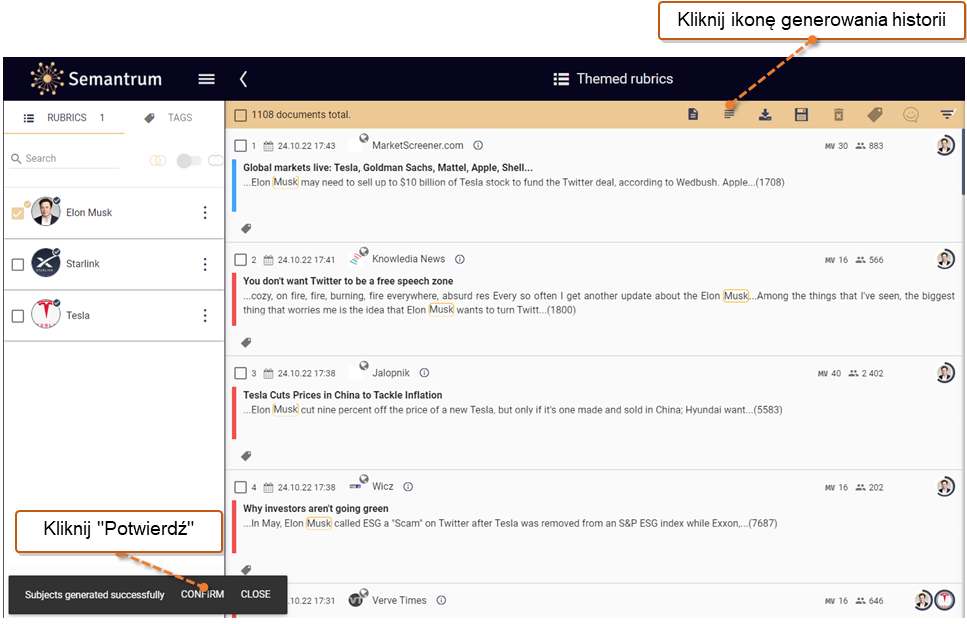This screenshot has width=967, height=624.
Task: Show info for Verve Times source
Action: pyautogui.click(x=441, y=600)
